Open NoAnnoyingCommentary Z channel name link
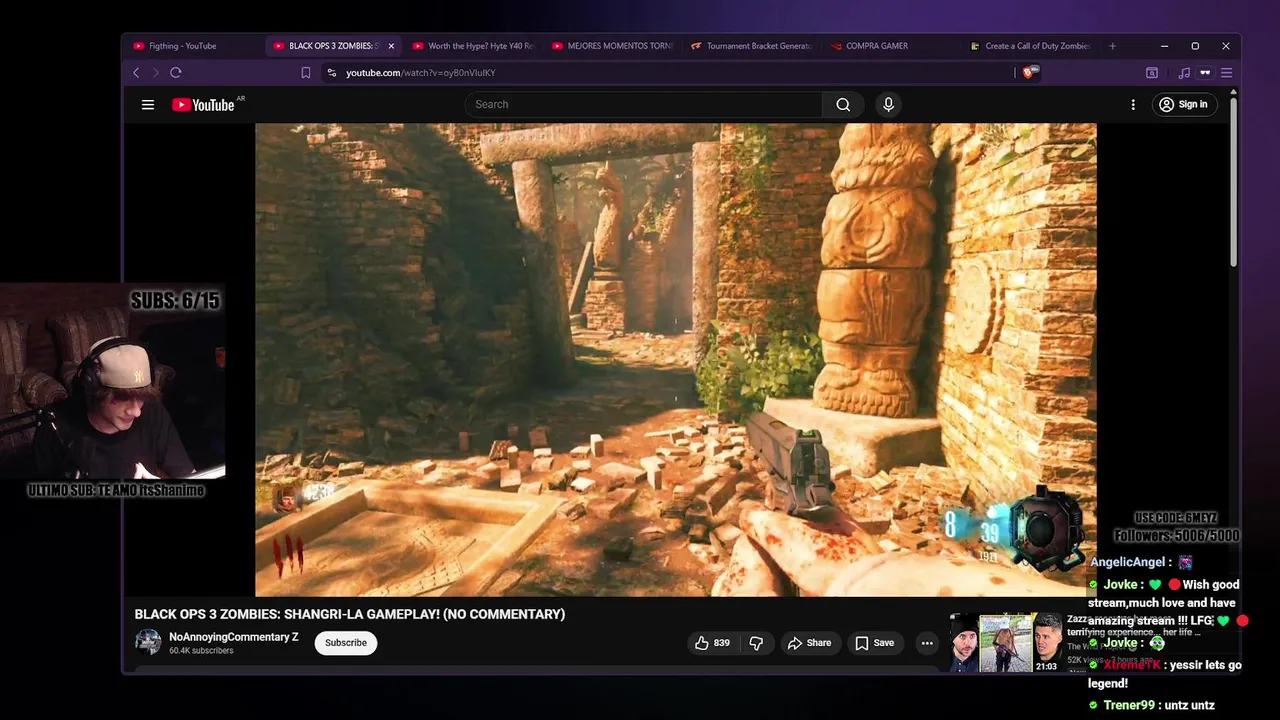 coord(234,637)
